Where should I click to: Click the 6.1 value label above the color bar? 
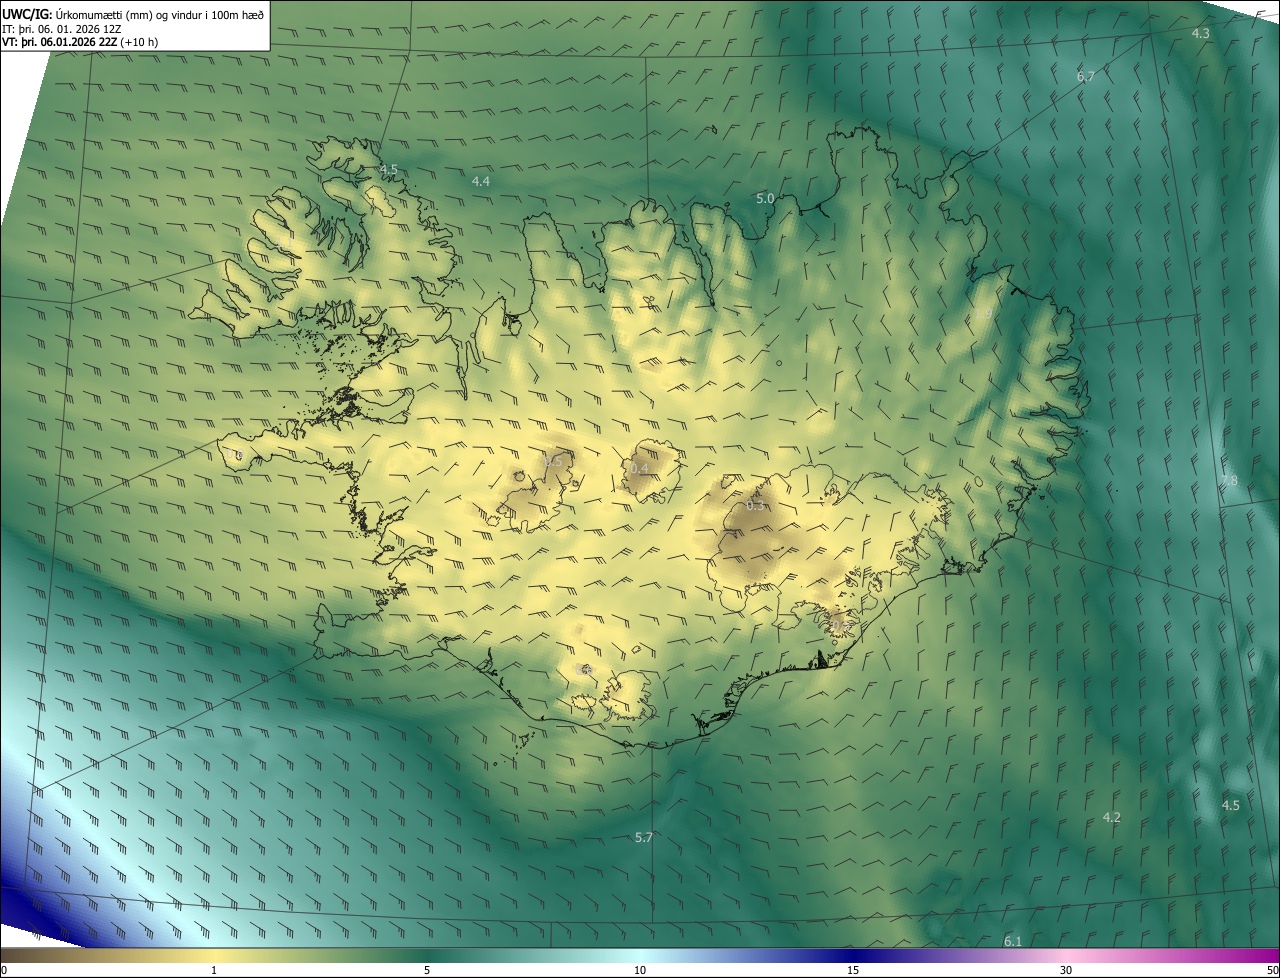[1013, 941]
